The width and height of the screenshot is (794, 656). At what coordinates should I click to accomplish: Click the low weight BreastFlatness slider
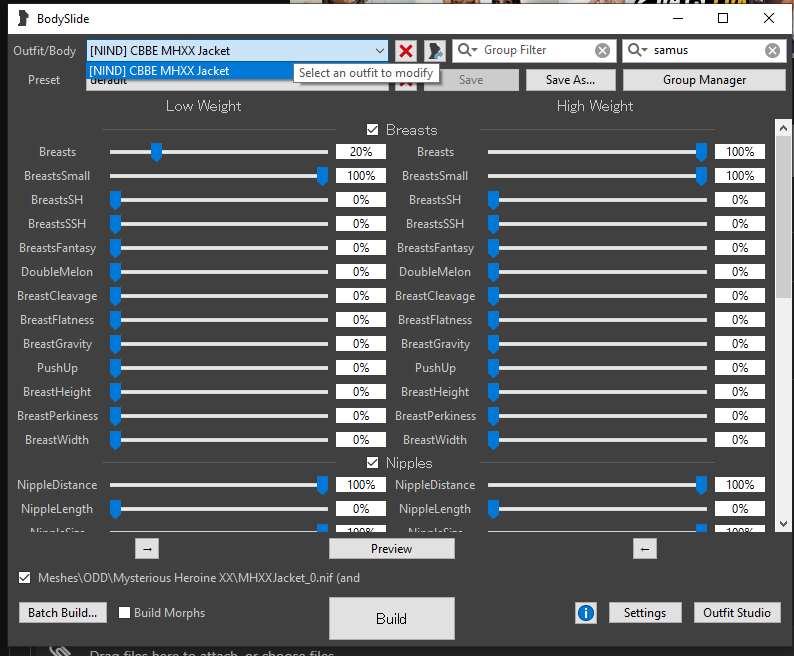(219, 320)
